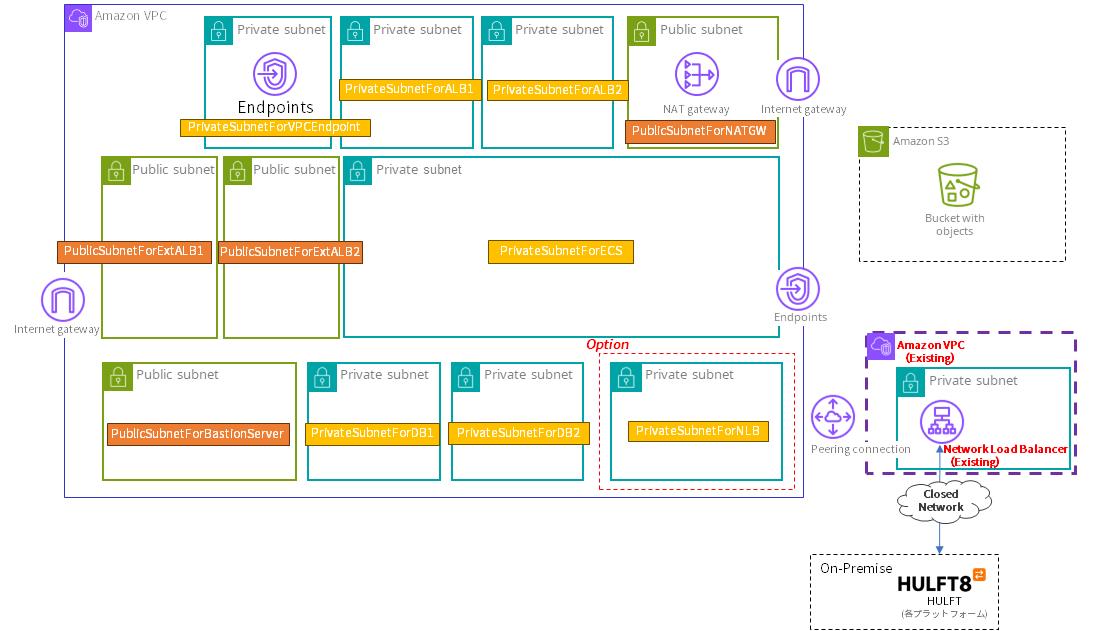Click the PublicSubnetForBastionServer label
Viewport: 1096px width, 631px height.
click(198, 434)
